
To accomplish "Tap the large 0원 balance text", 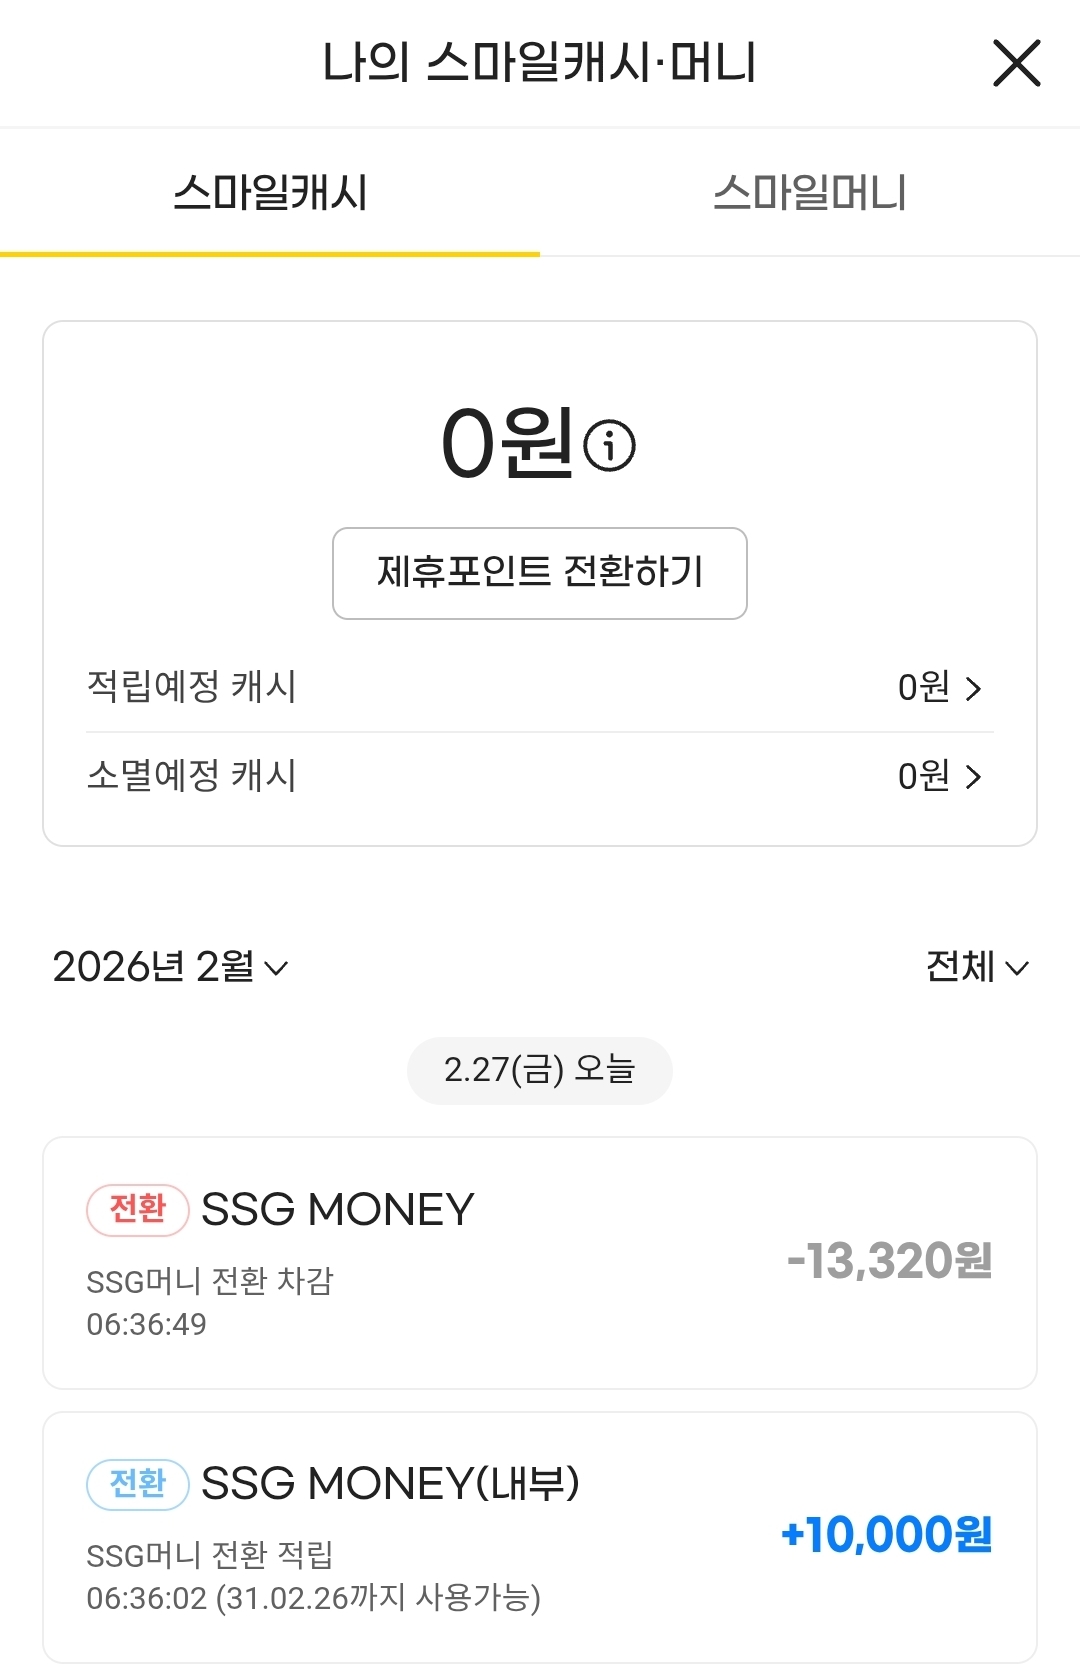I will 507,443.
